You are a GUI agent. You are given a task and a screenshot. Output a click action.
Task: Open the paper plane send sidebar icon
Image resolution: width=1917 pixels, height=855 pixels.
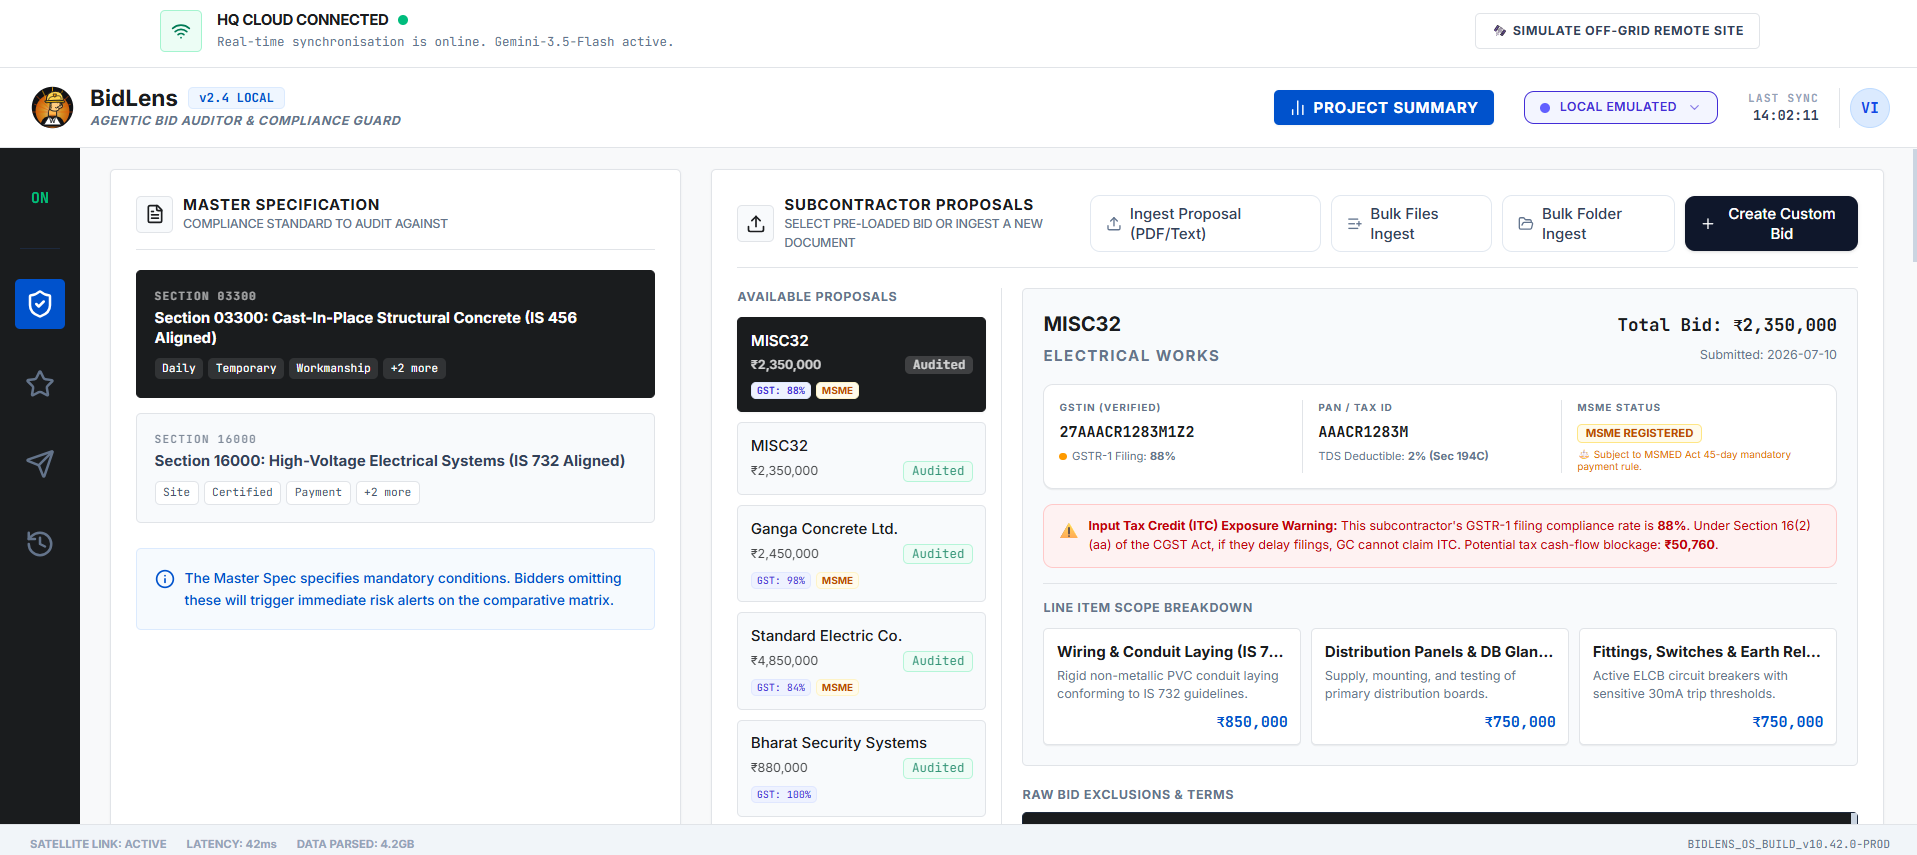pyautogui.click(x=40, y=464)
